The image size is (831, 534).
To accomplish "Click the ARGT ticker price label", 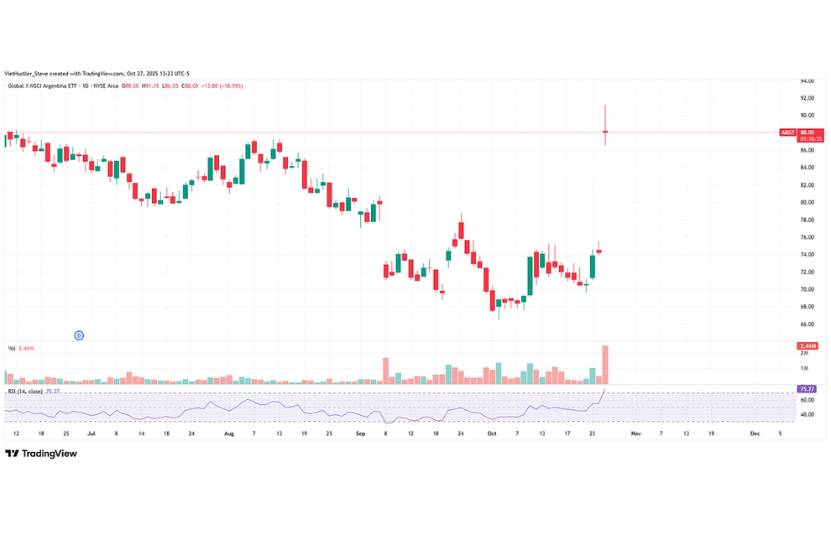I will tap(785, 132).
